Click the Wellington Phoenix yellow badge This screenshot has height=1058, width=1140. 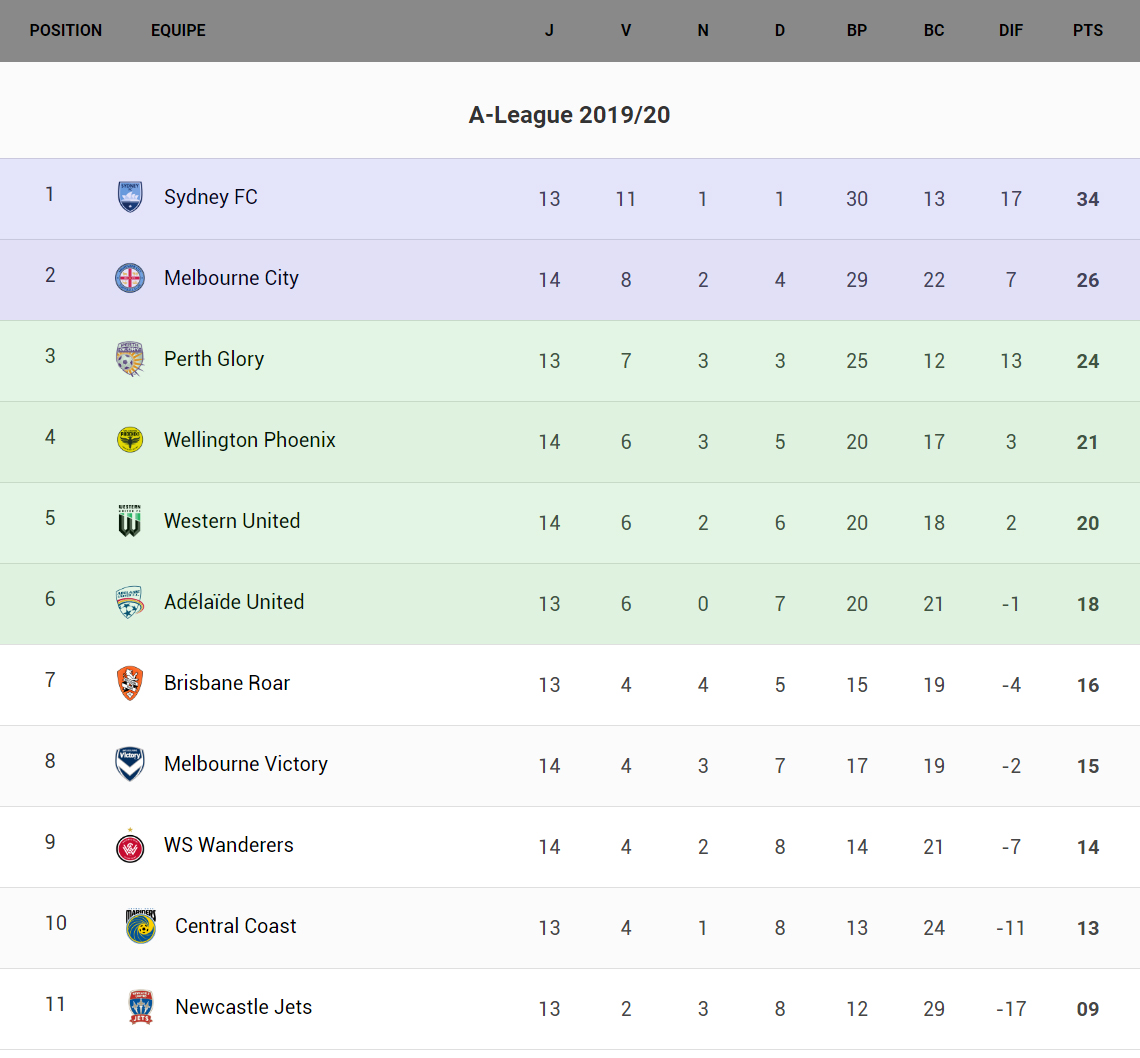click(130, 440)
